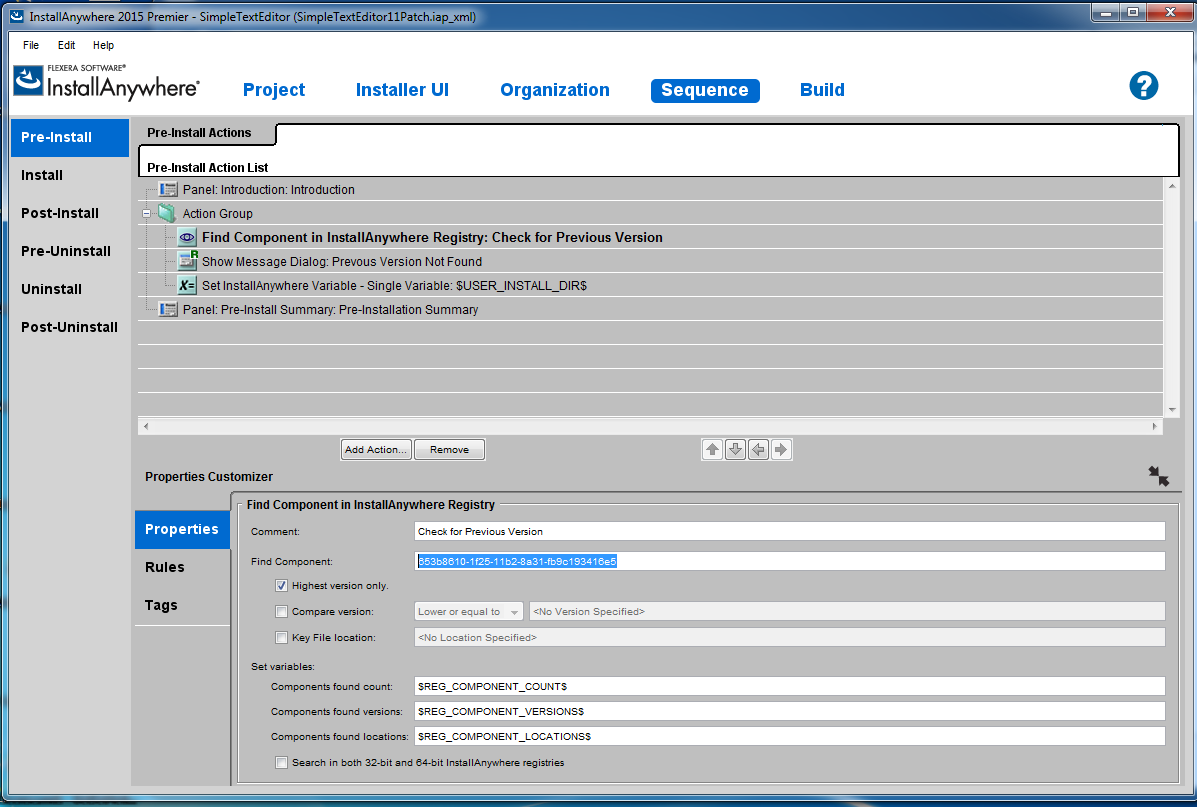Click the Add Action button
The image size is (1197, 807).
tap(376, 450)
